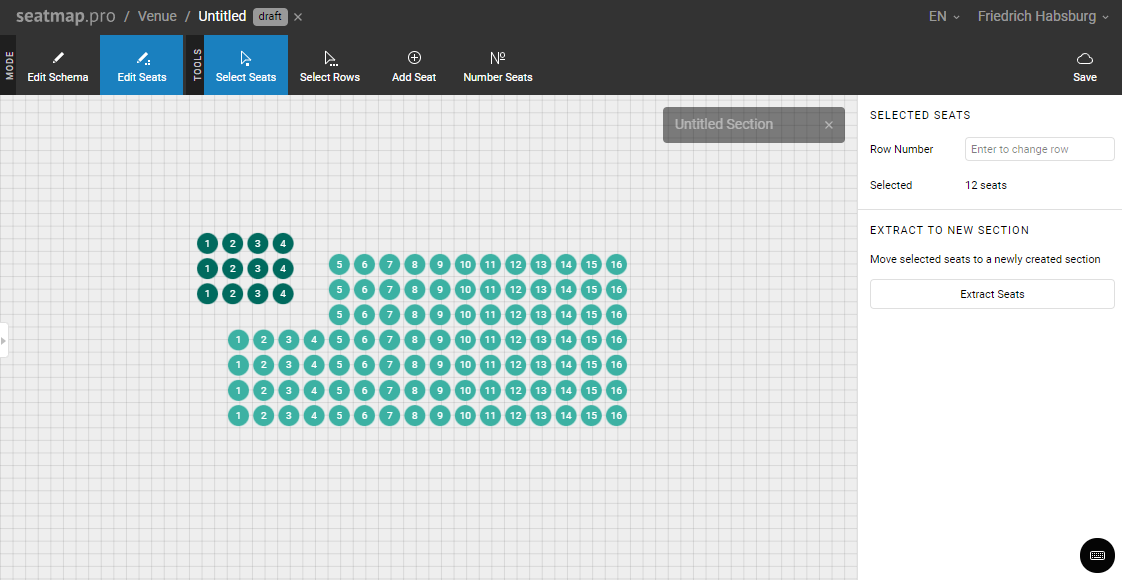Toggle selected dark seat 1 in top row
Image resolution: width=1122 pixels, height=580 pixels.
point(207,243)
